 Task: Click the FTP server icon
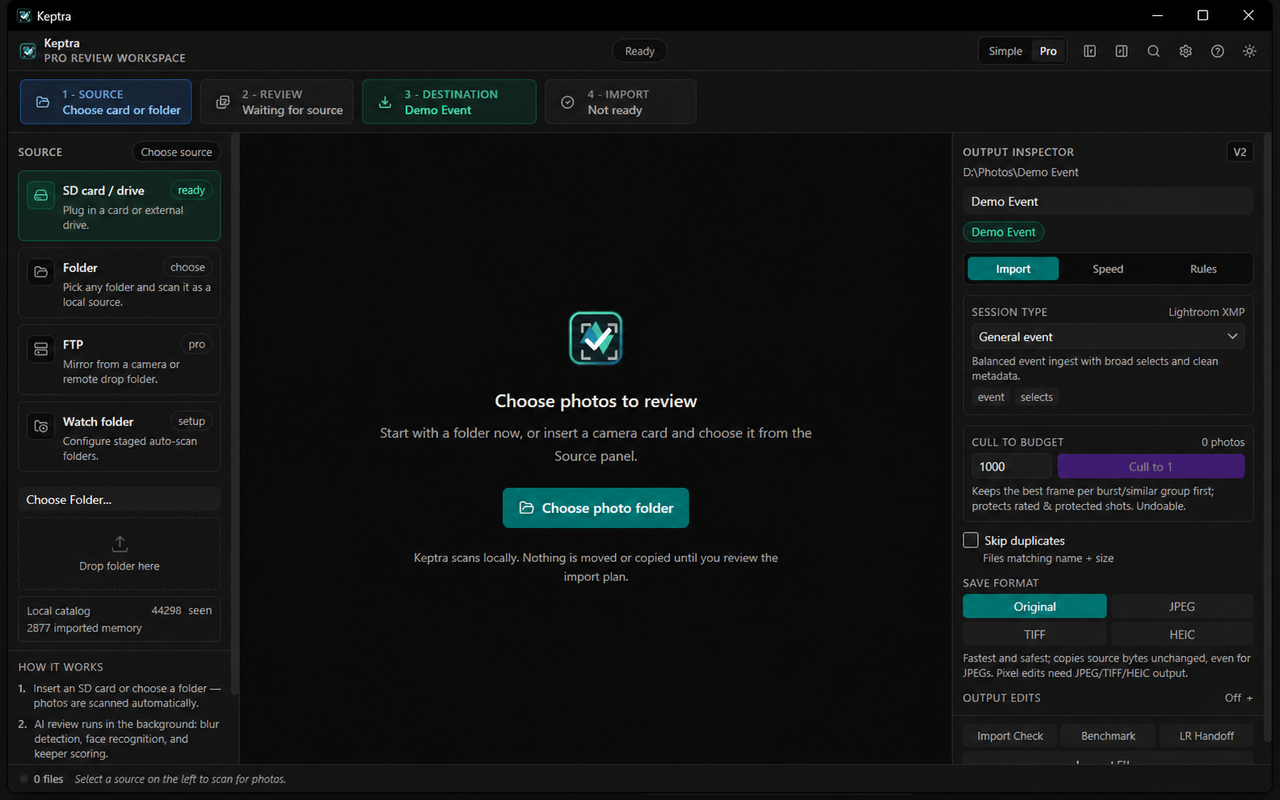pos(41,349)
